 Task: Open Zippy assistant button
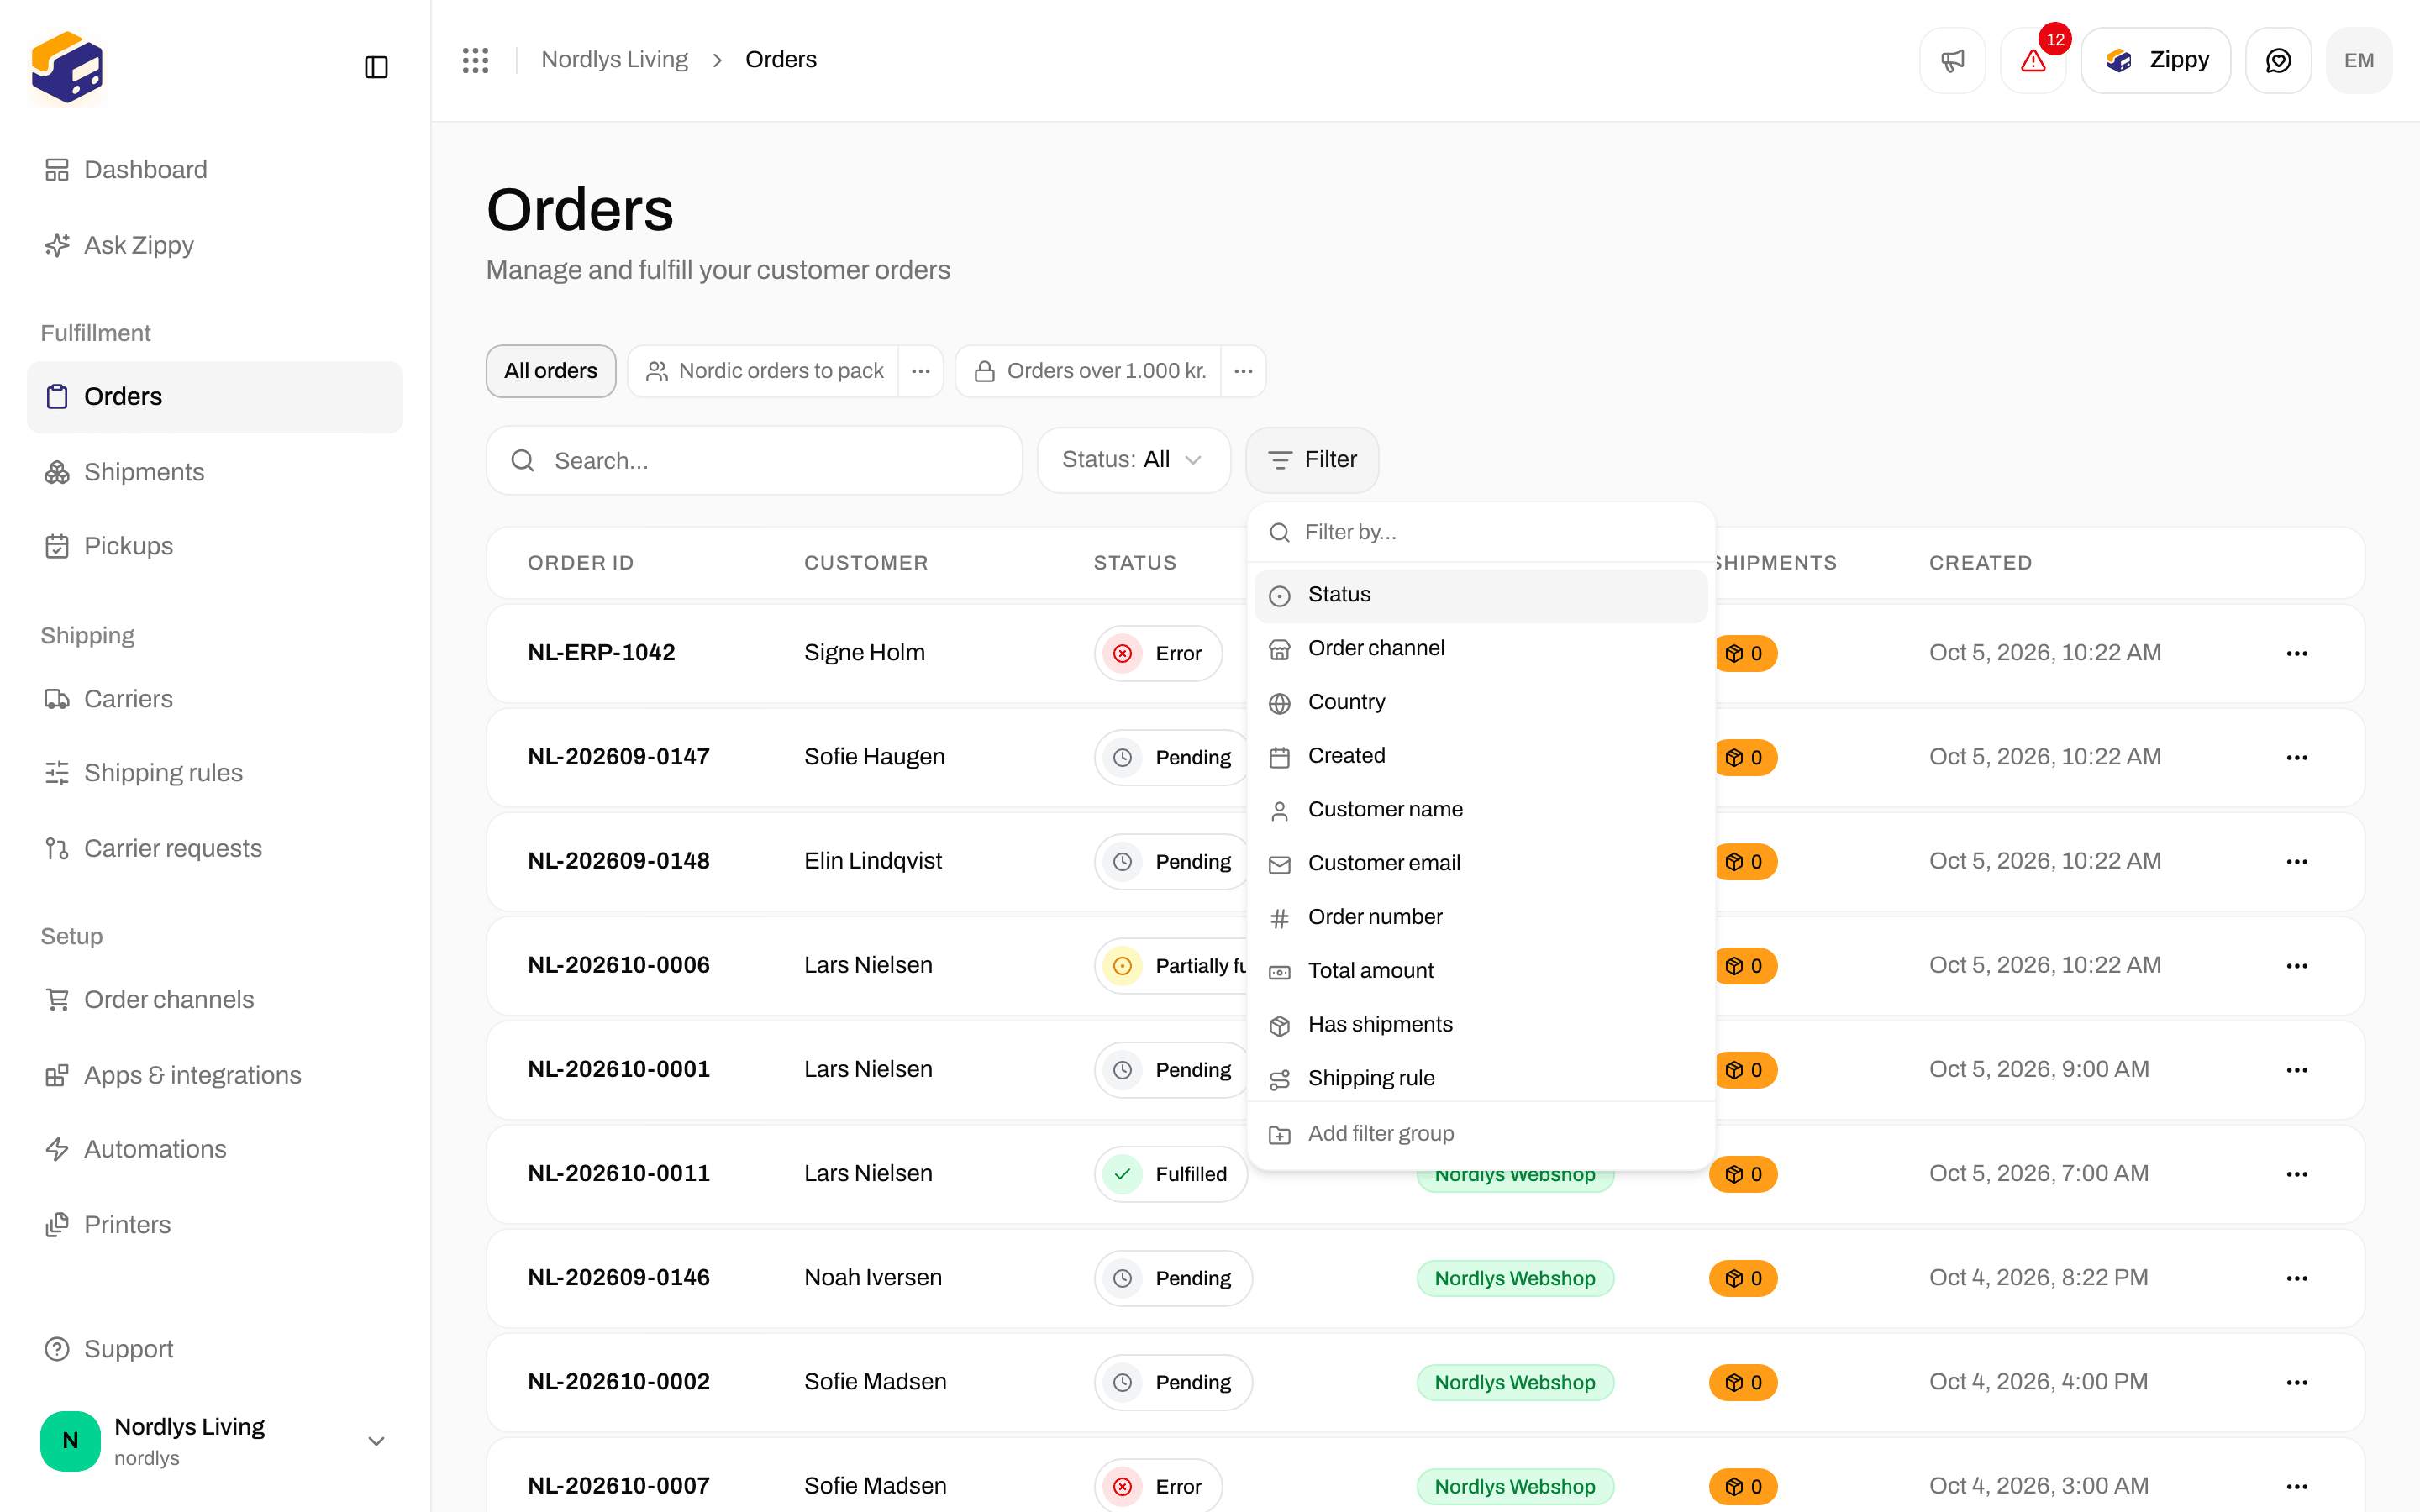click(2155, 60)
